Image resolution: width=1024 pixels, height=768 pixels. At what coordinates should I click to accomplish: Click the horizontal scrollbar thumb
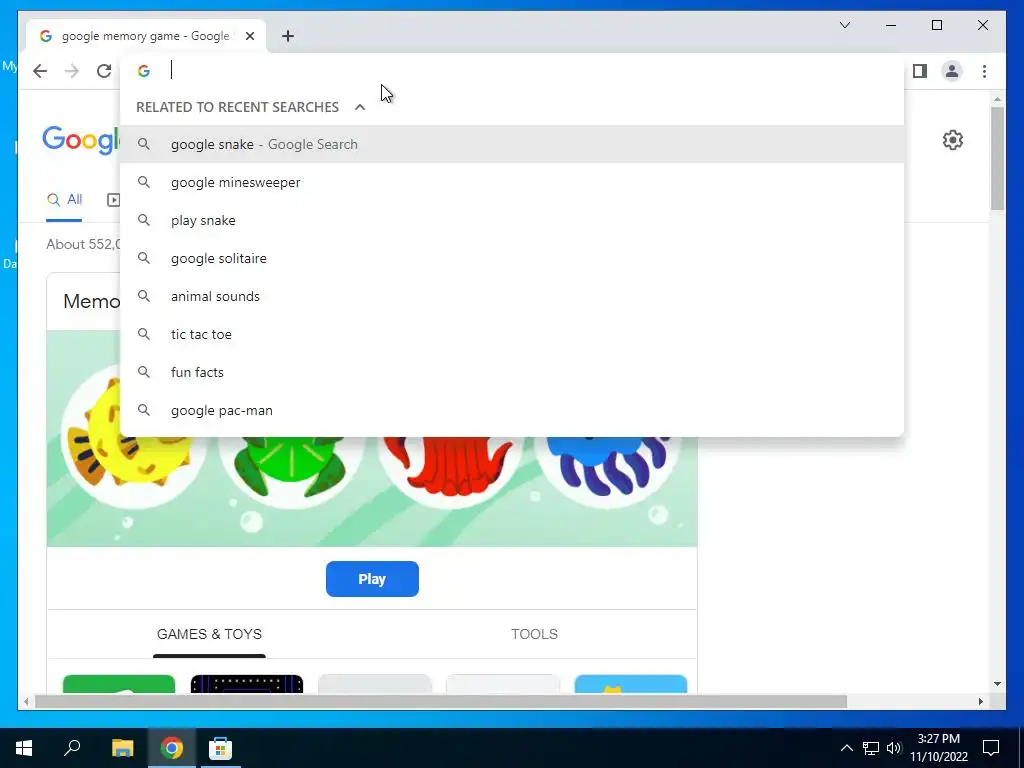441,701
